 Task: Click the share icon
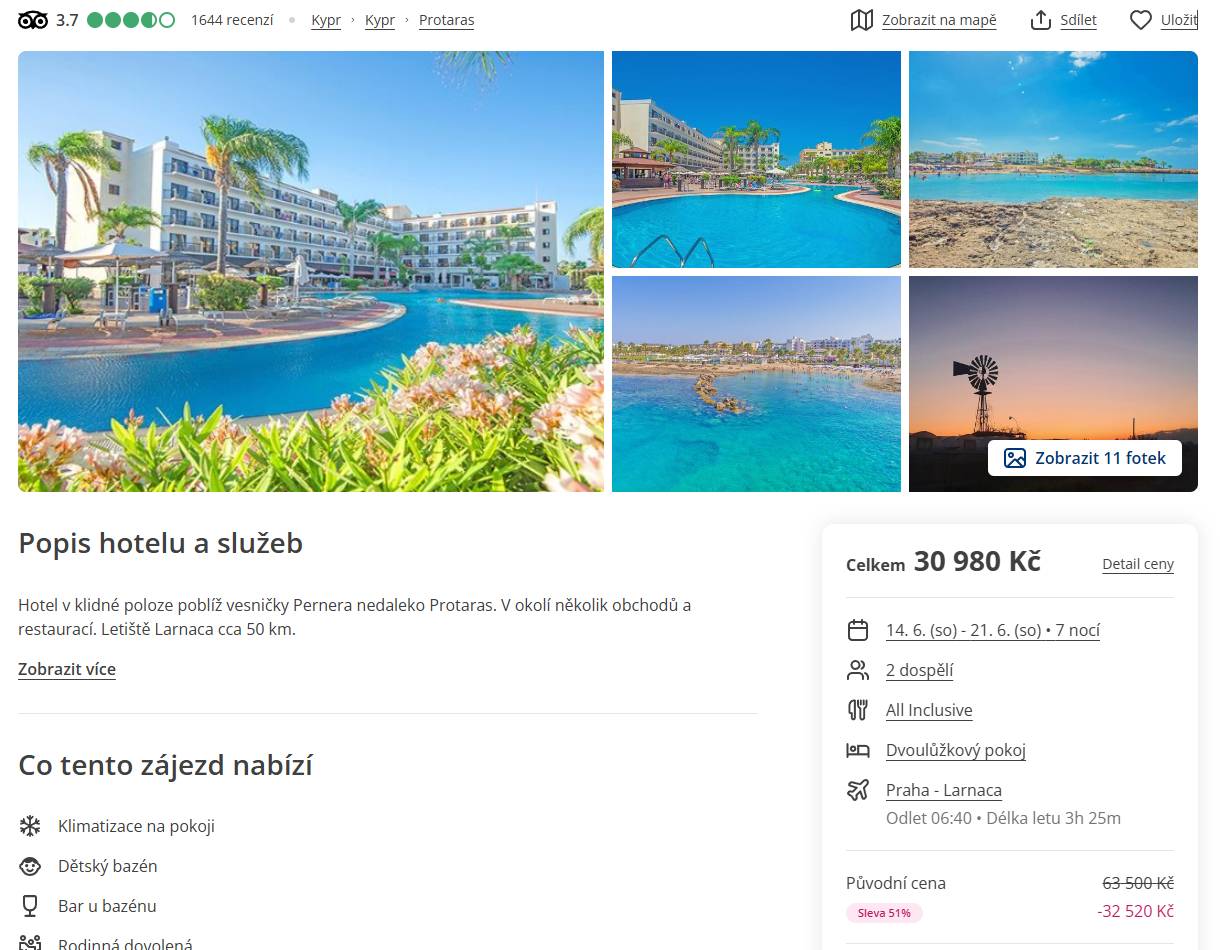click(1041, 20)
